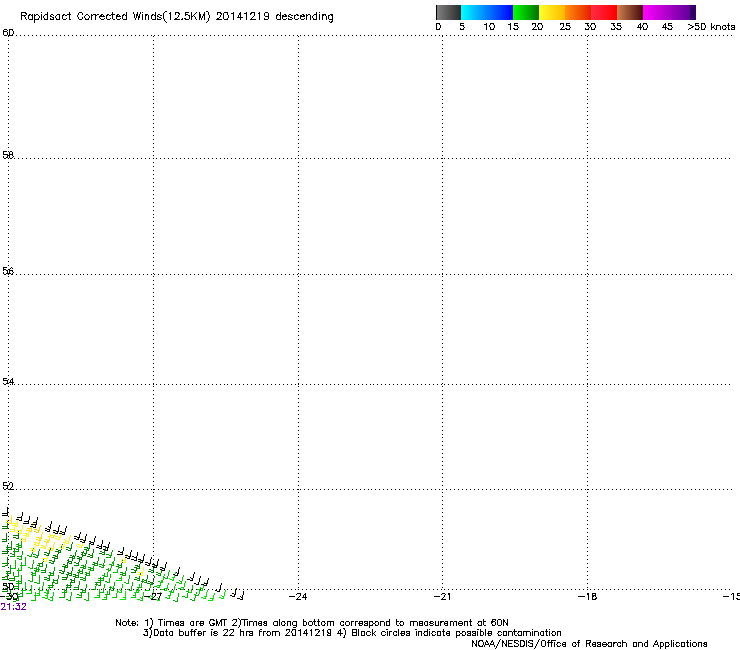Click the green 15-20 knots color segment
The height and width of the screenshot is (650, 740).
point(526,12)
